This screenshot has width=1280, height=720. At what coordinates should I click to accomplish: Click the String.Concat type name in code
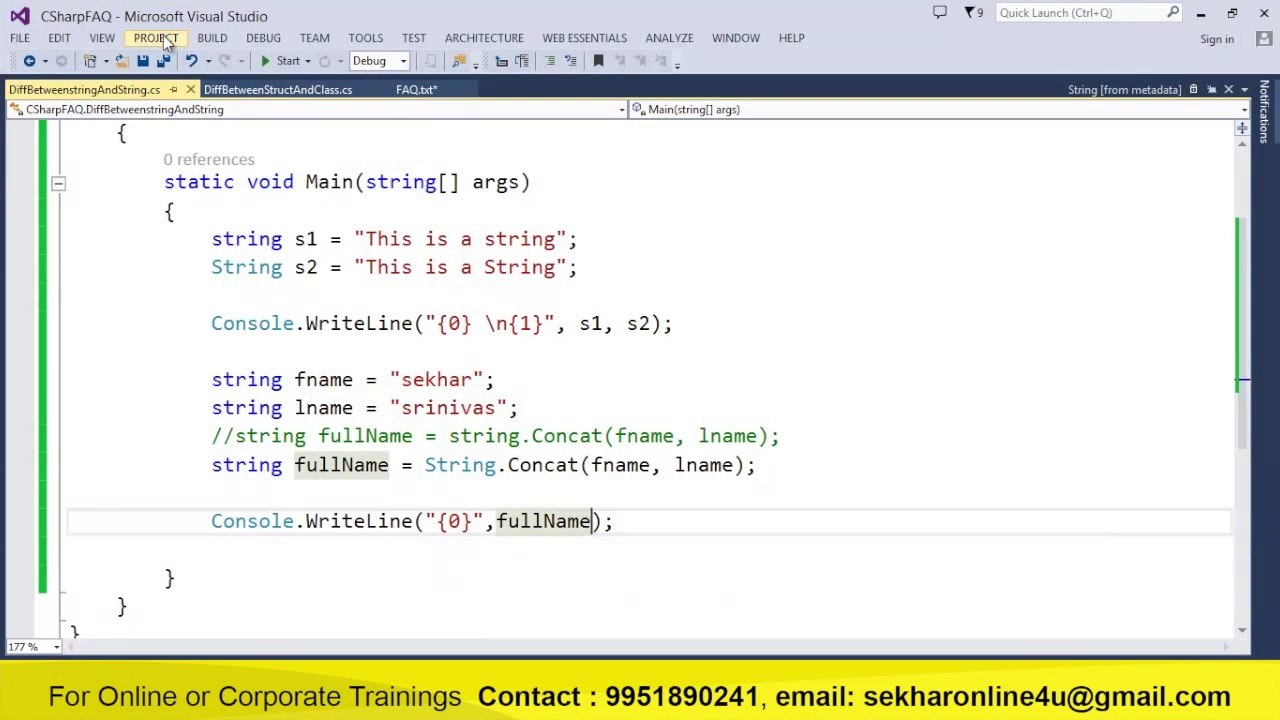pyautogui.click(x=460, y=465)
